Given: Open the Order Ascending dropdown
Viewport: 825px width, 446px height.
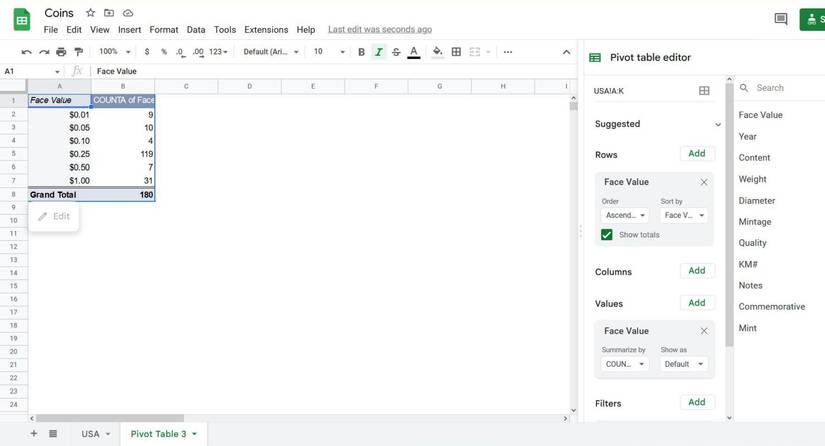Looking at the screenshot, I should [625, 215].
